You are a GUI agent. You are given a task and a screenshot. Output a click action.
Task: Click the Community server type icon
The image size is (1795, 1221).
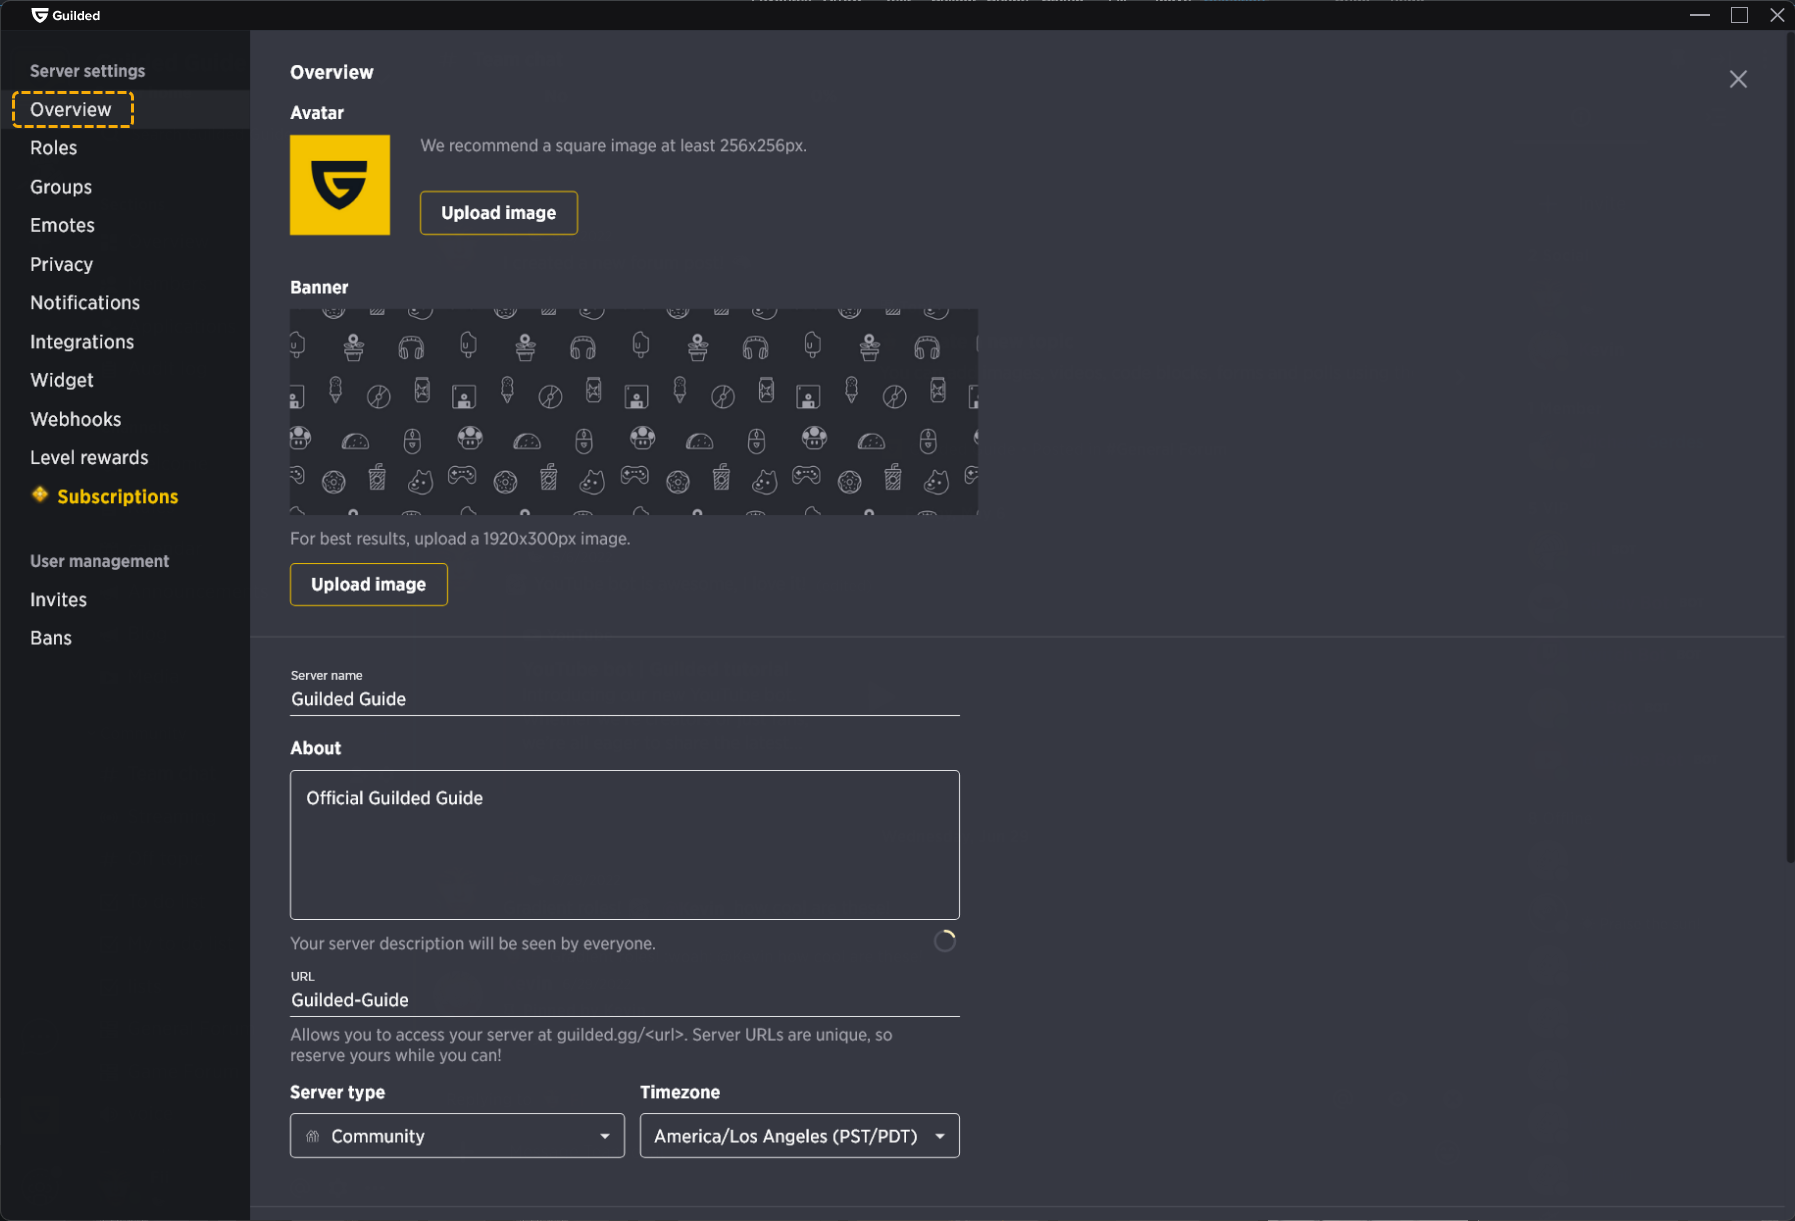[313, 1136]
